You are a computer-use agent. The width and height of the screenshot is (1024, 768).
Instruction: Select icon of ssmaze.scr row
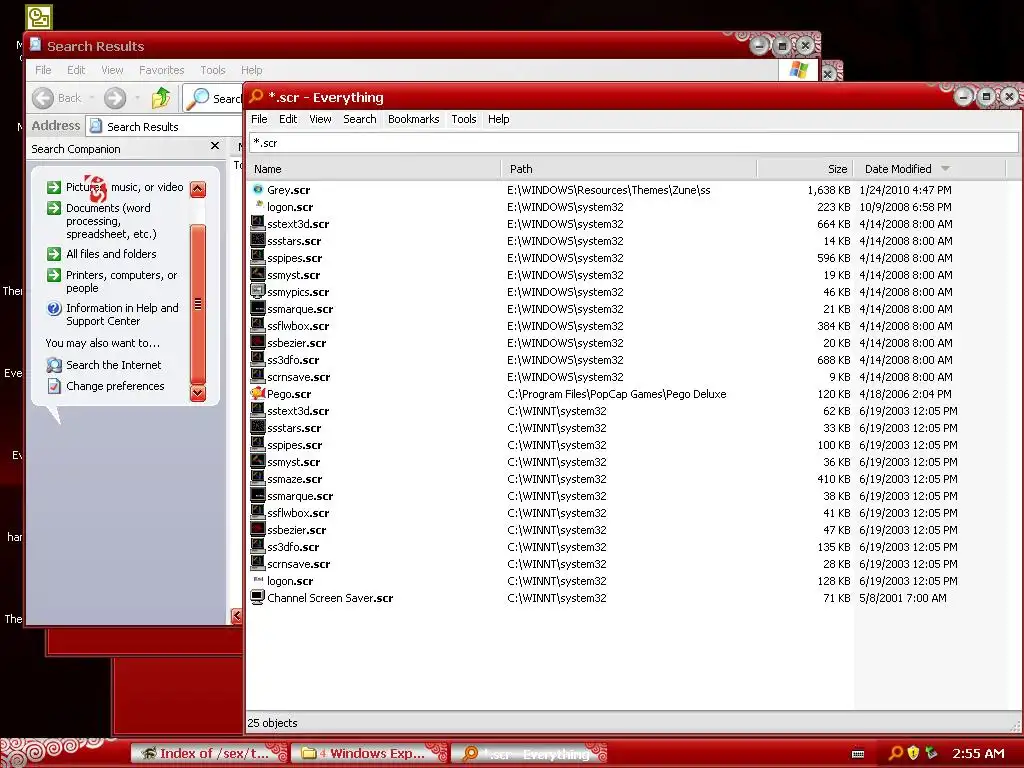(258, 479)
